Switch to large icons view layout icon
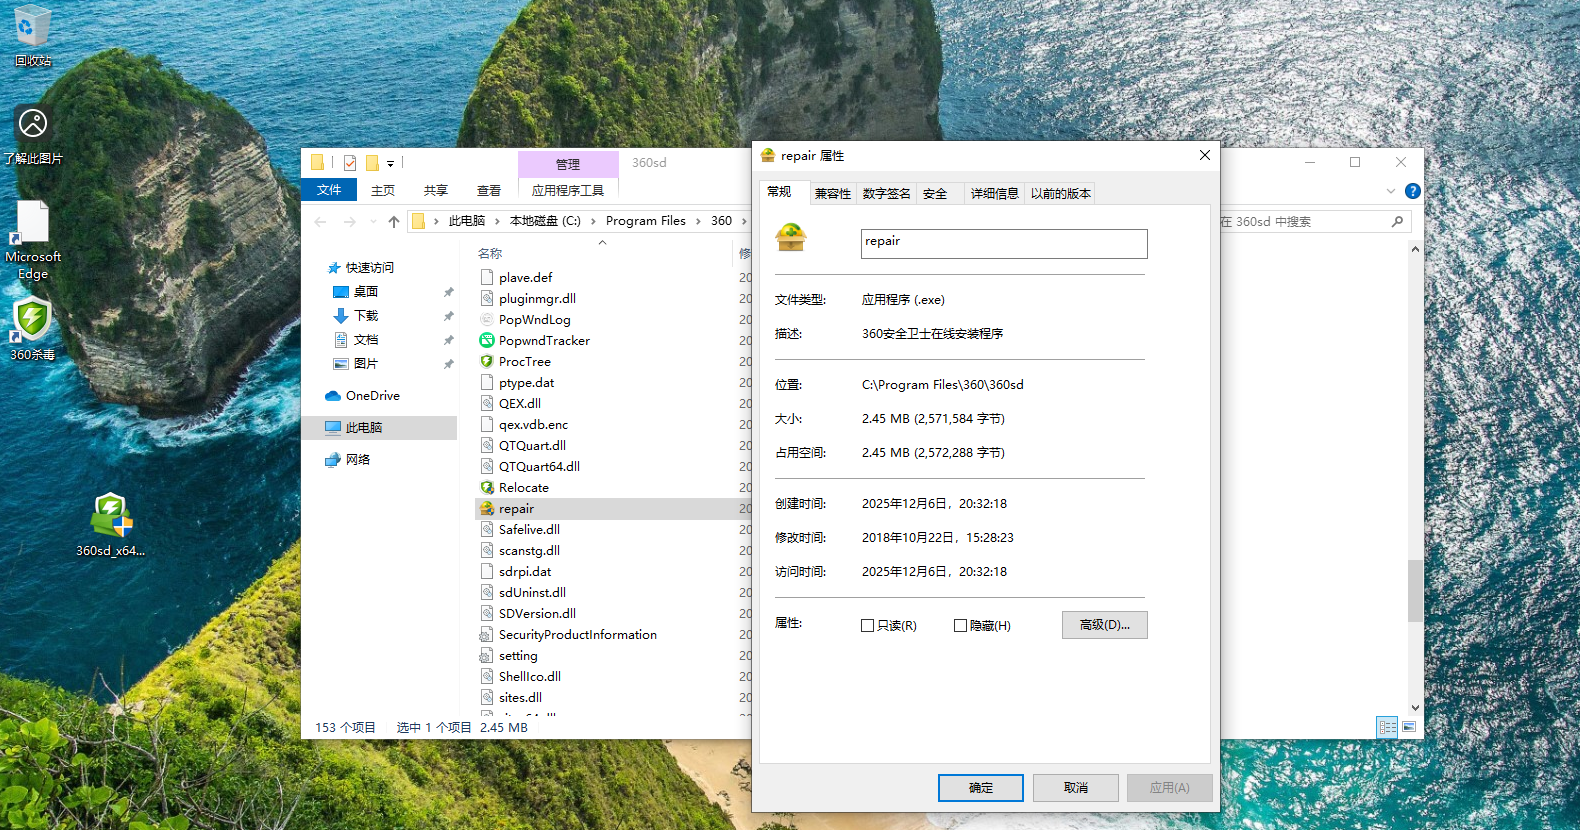This screenshot has width=1580, height=830. coord(1409,727)
